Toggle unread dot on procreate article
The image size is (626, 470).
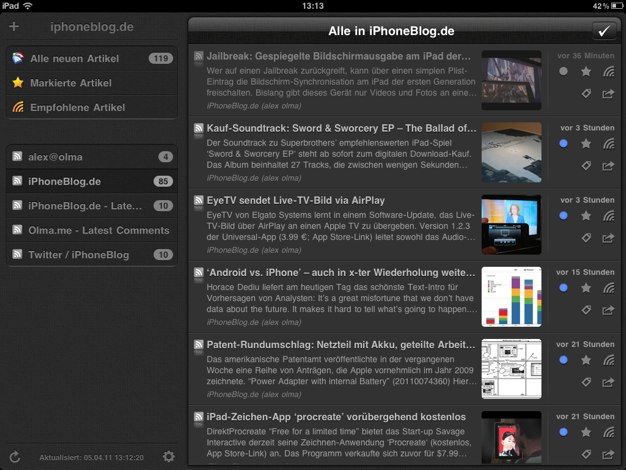[563, 432]
